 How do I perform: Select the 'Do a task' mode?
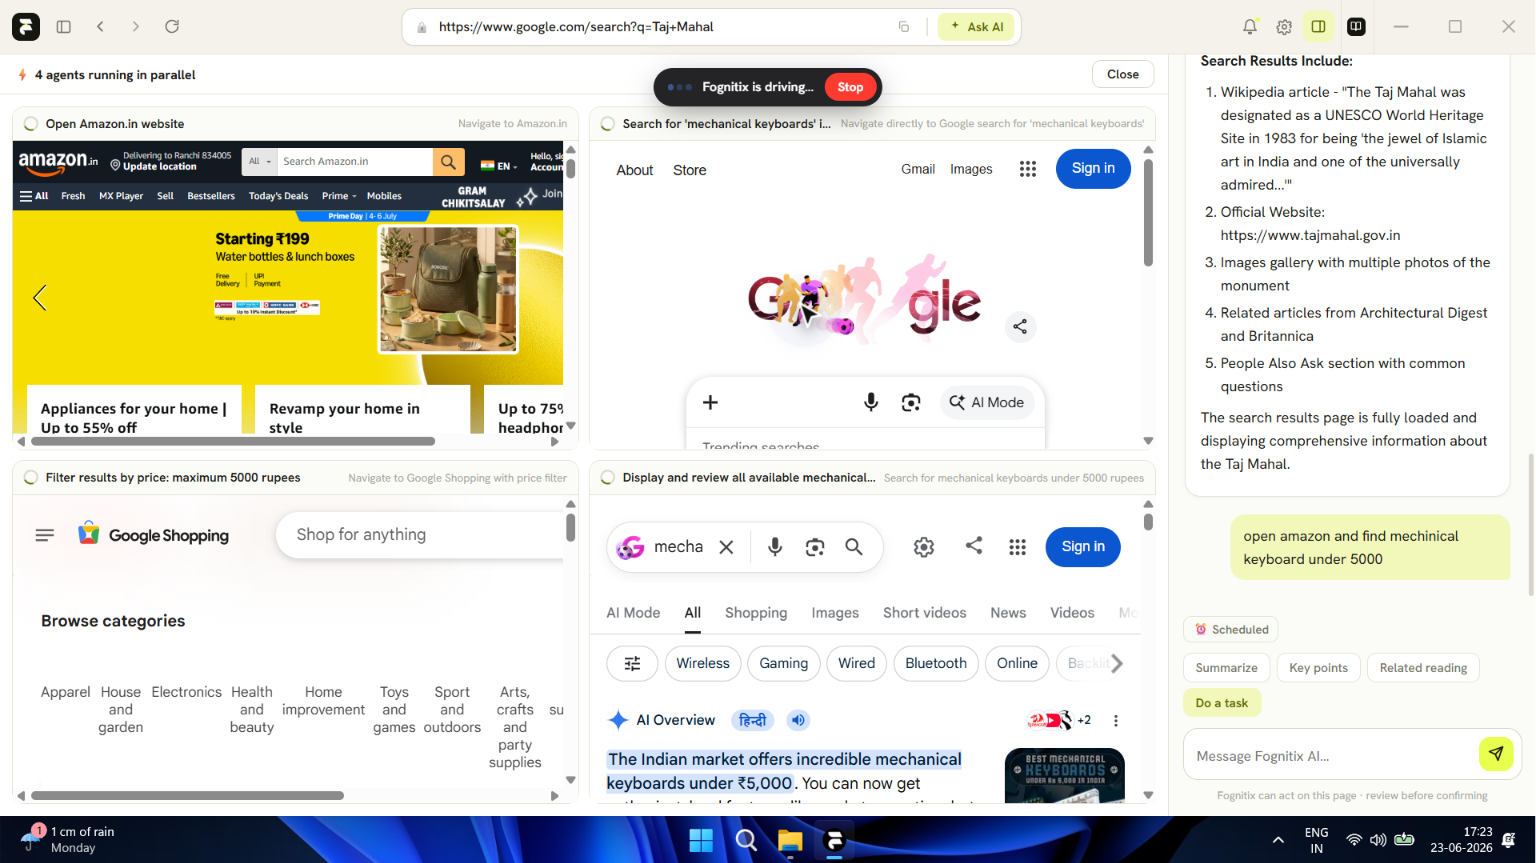coord(1222,703)
